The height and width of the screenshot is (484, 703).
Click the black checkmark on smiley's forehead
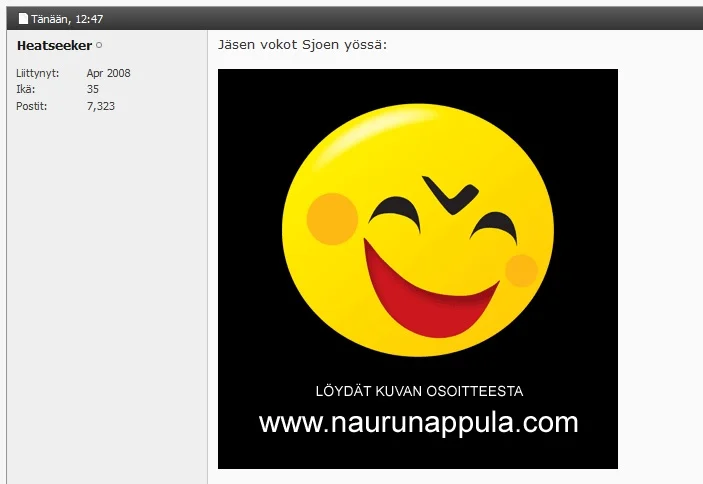tap(446, 195)
